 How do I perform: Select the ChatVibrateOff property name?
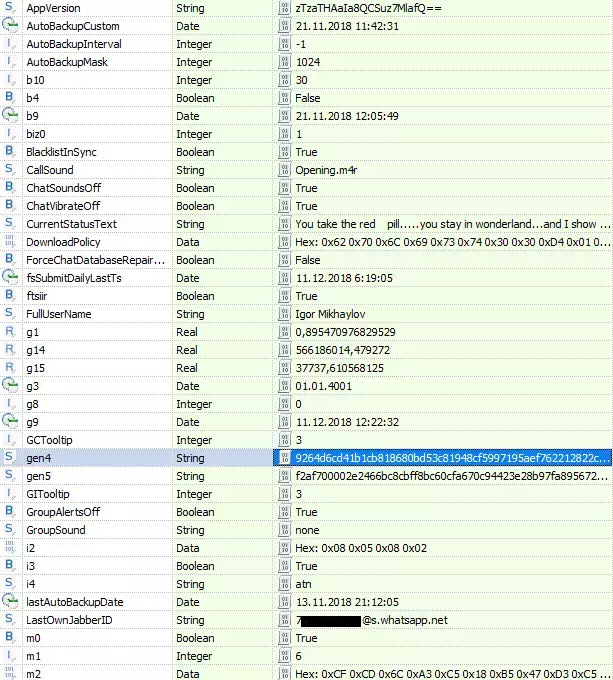click(x=63, y=206)
